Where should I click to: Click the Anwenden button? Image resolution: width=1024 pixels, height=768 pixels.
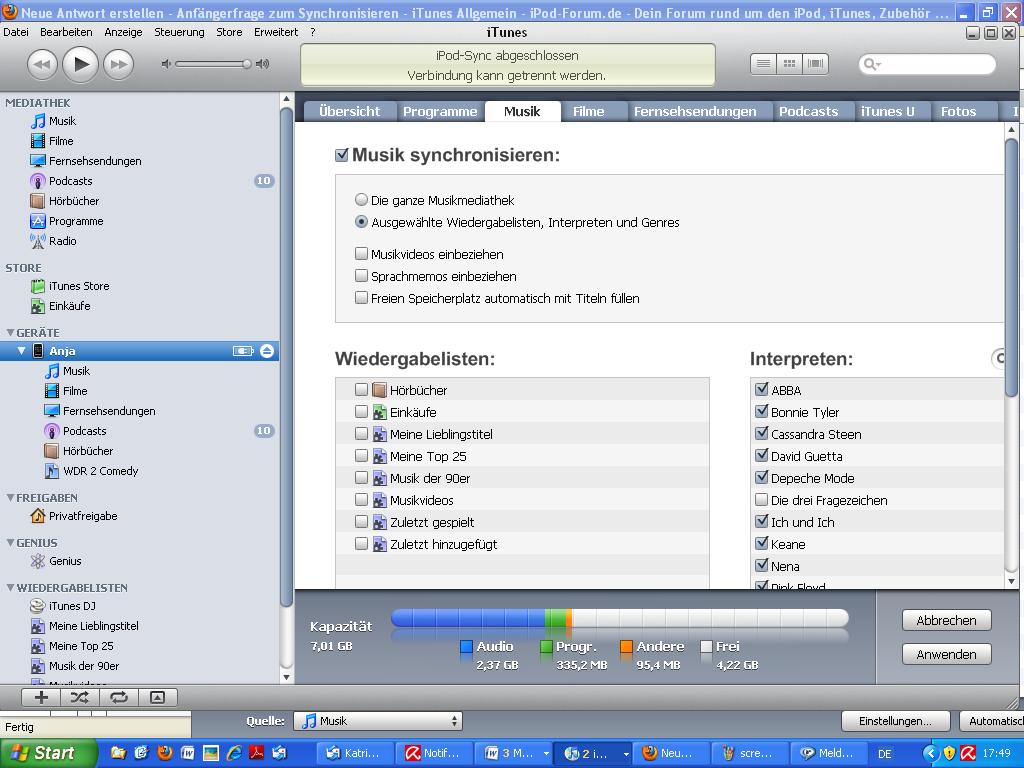[x=946, y=654]
